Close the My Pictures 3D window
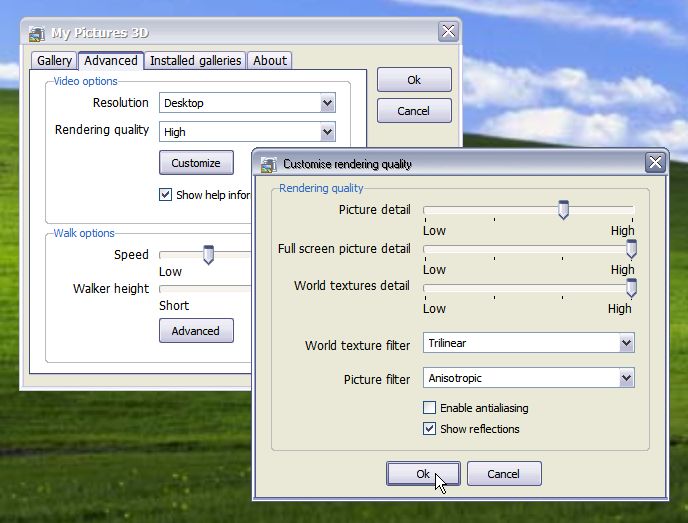688x523 pixels. pos(448,31)
